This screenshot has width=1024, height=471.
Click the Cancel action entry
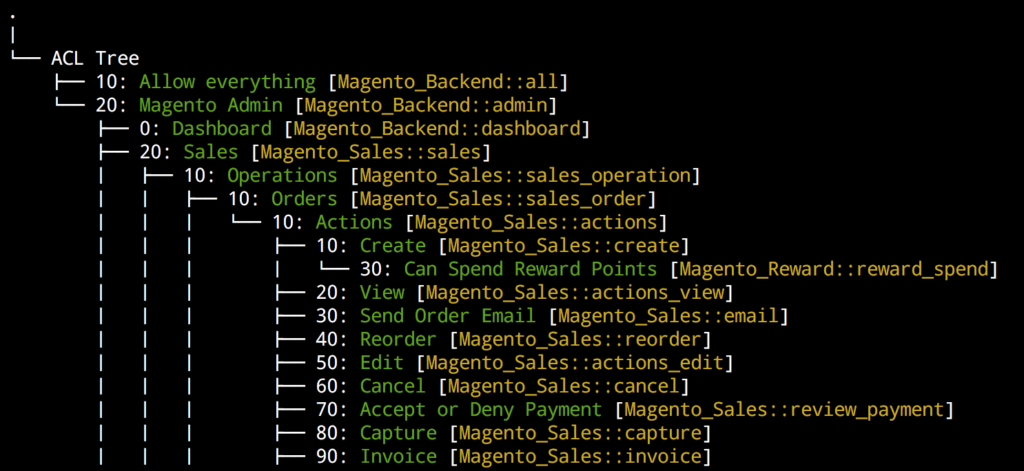coord(392,387)
